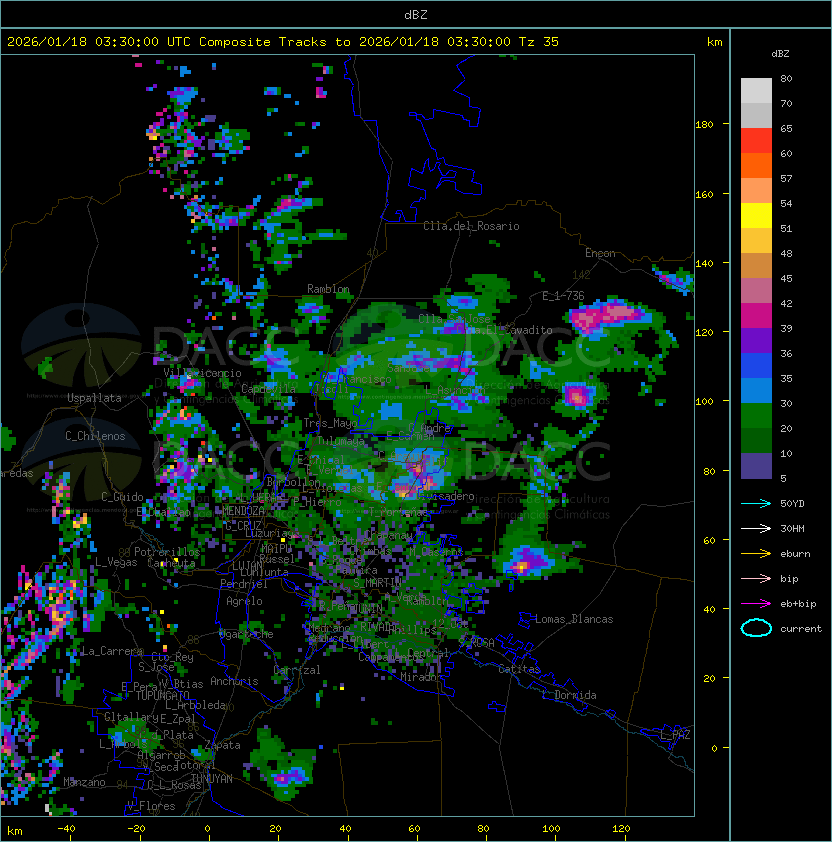This screenshot has width=832, height=842.
Task: Click the 'C_Chilenos' label on the map
Action: pyautogui.click(x=95, y=436)
